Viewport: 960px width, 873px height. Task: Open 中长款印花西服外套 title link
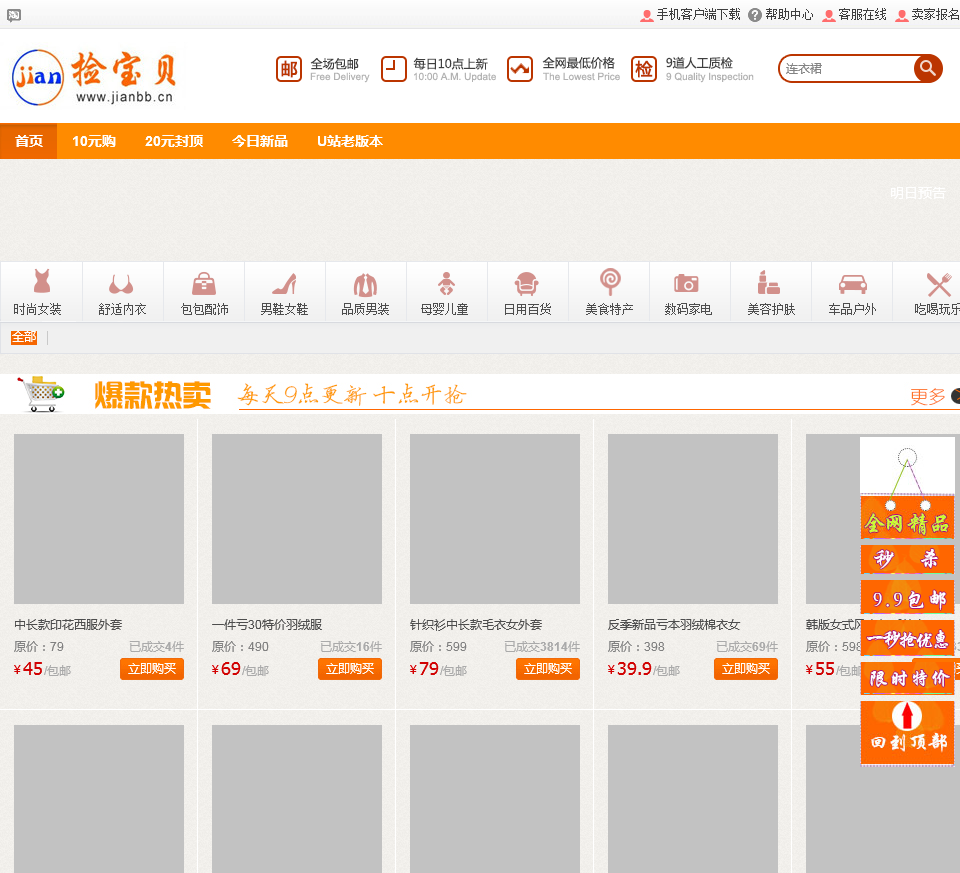[x=68, y=624]
